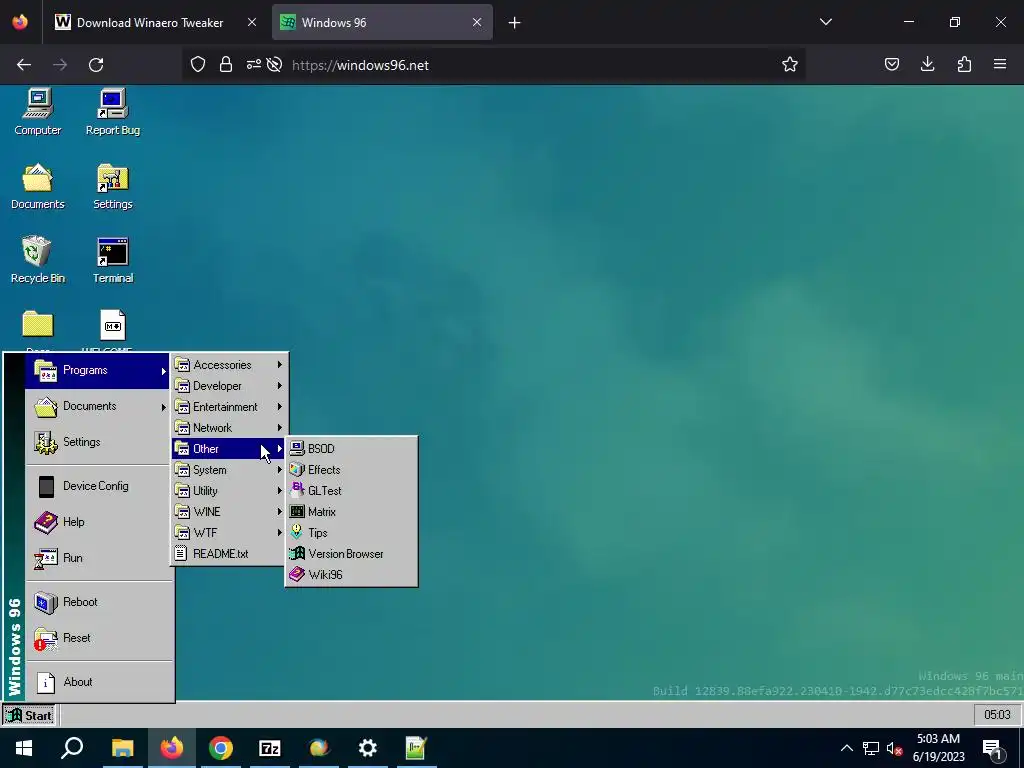Select the highlighted Other menu item
This screenshot has width=1024, height=768.
pos(229,449)
